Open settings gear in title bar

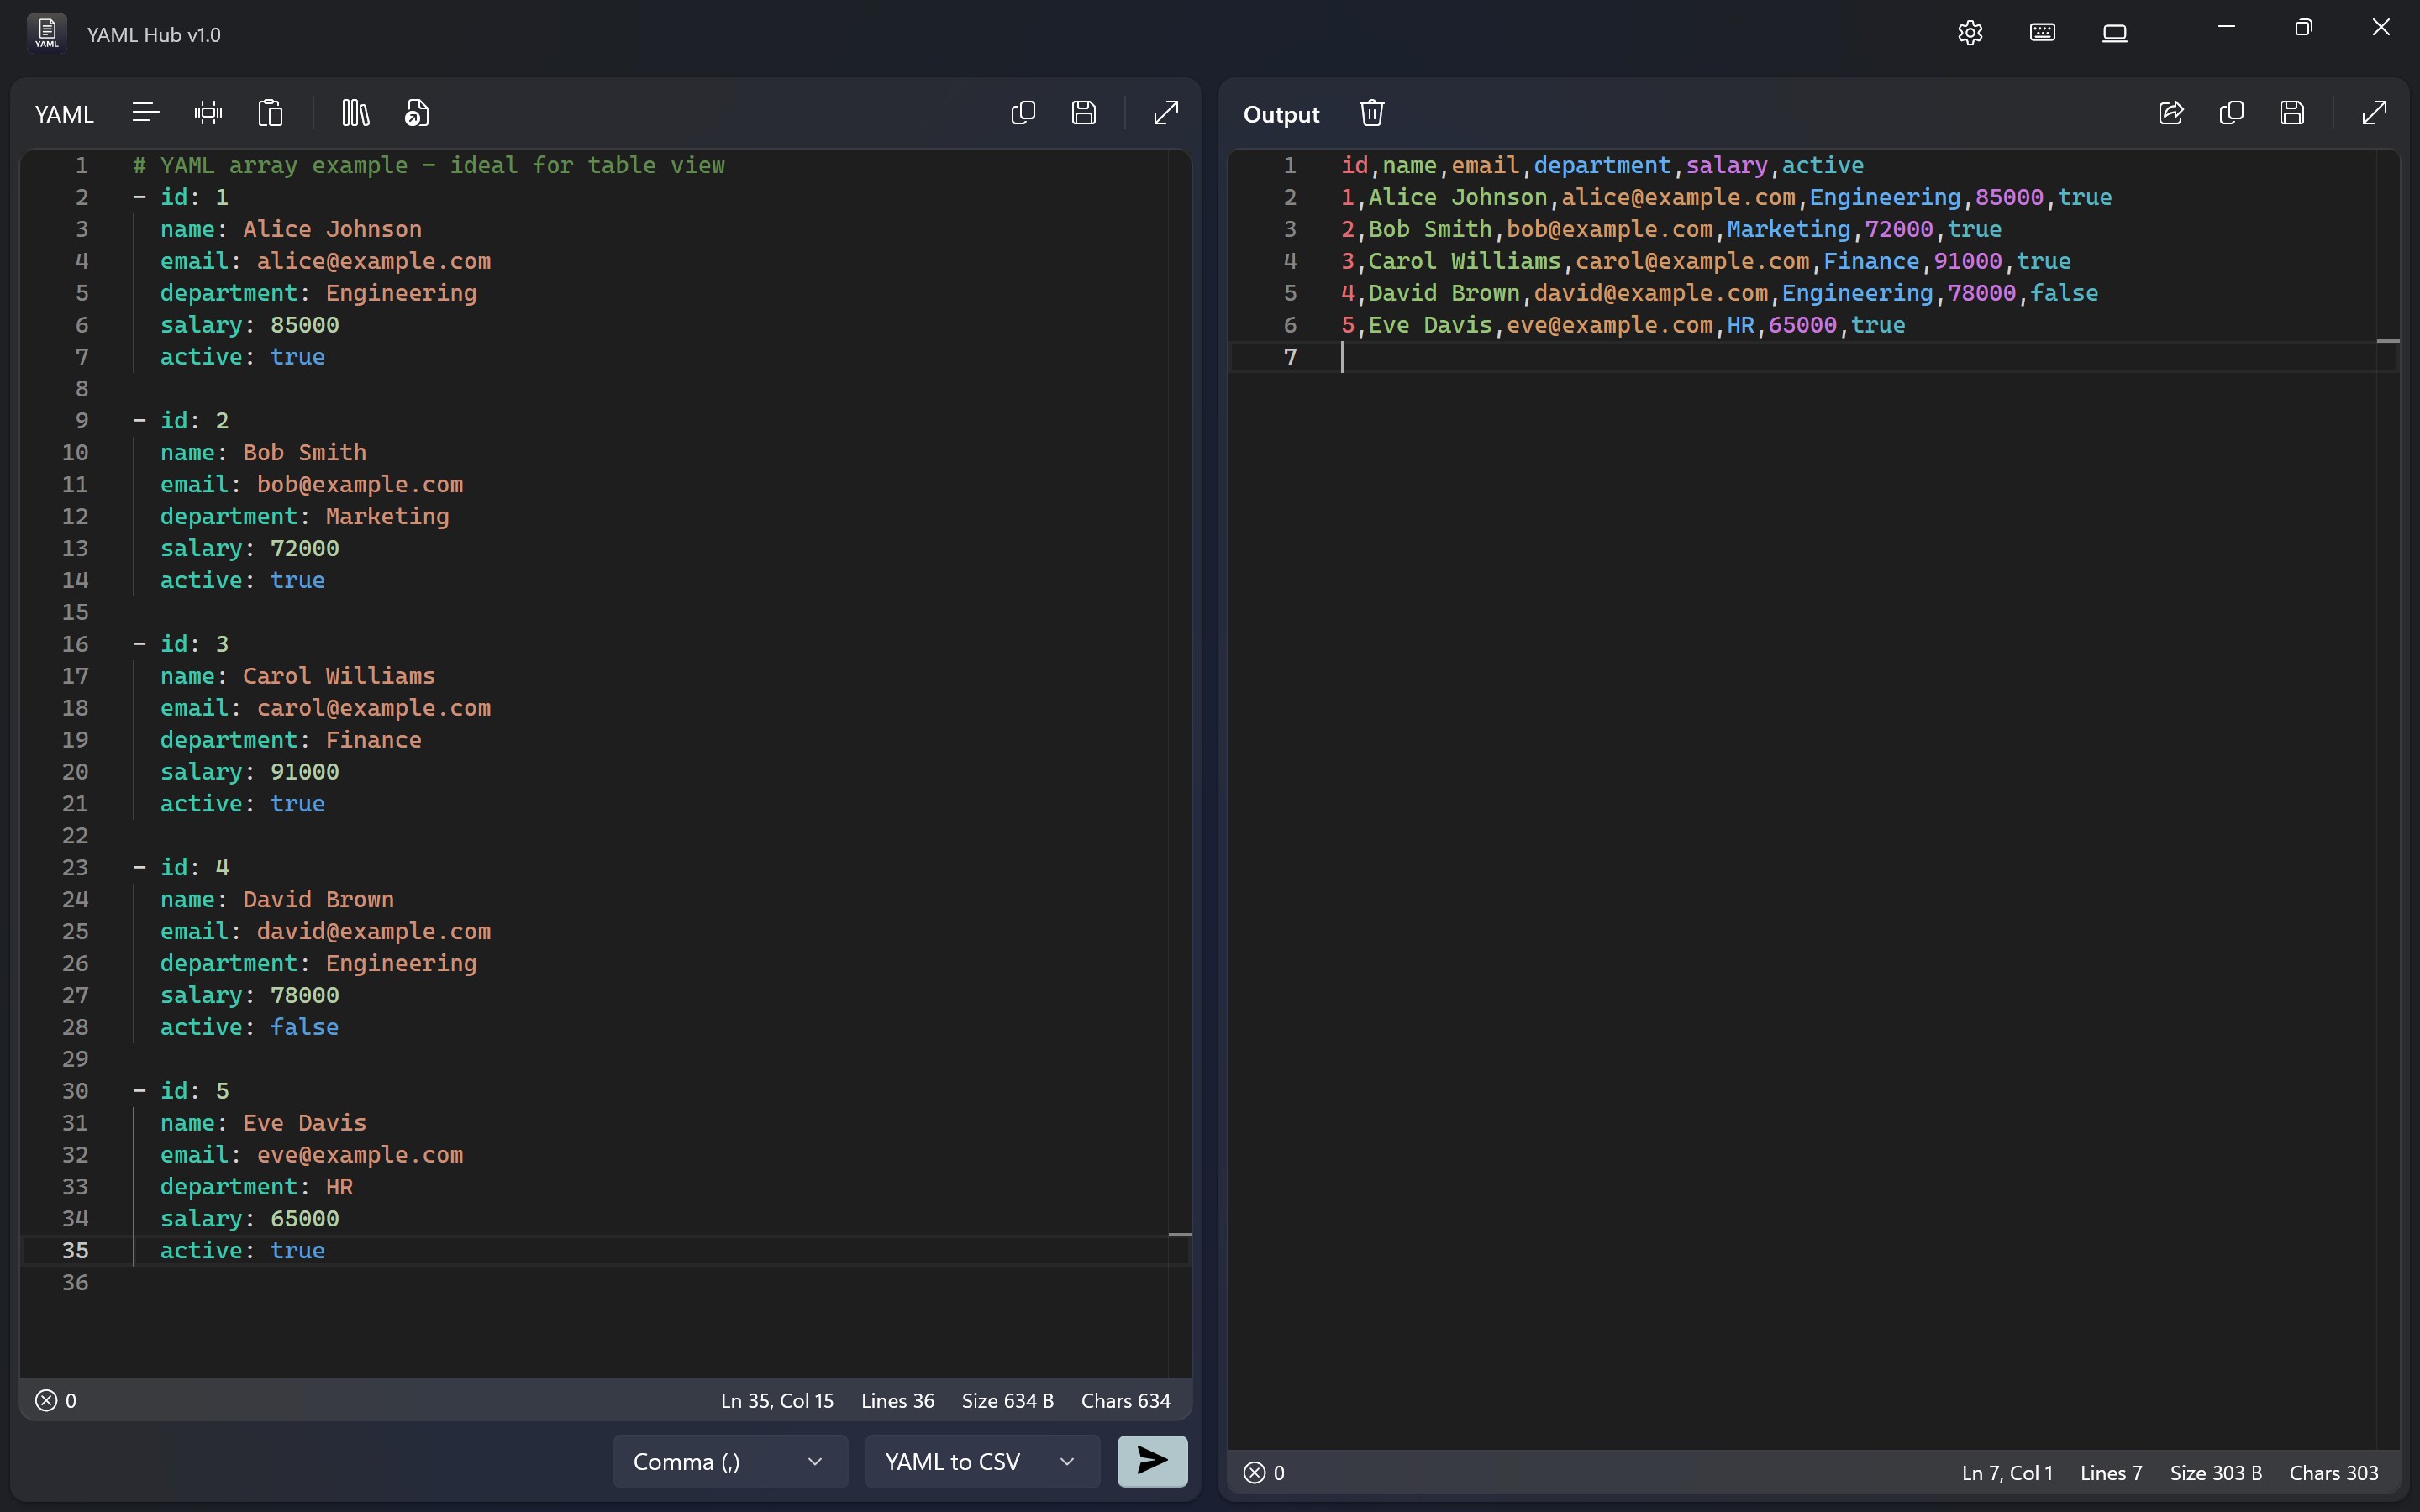(x=1970, y=33)
